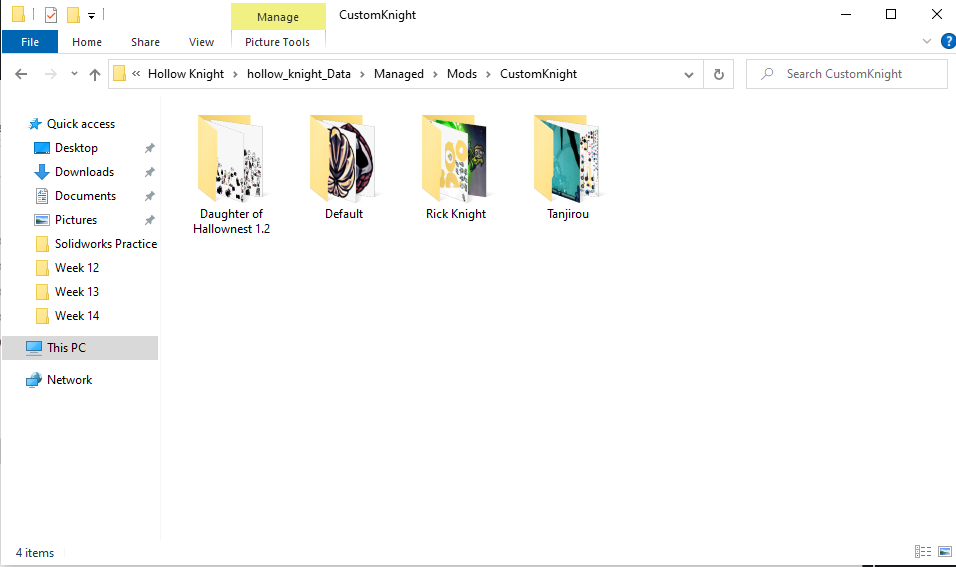Expand the ribbon with the chevron
Viewport: 956px width, 567px height.
coord(927,41)
